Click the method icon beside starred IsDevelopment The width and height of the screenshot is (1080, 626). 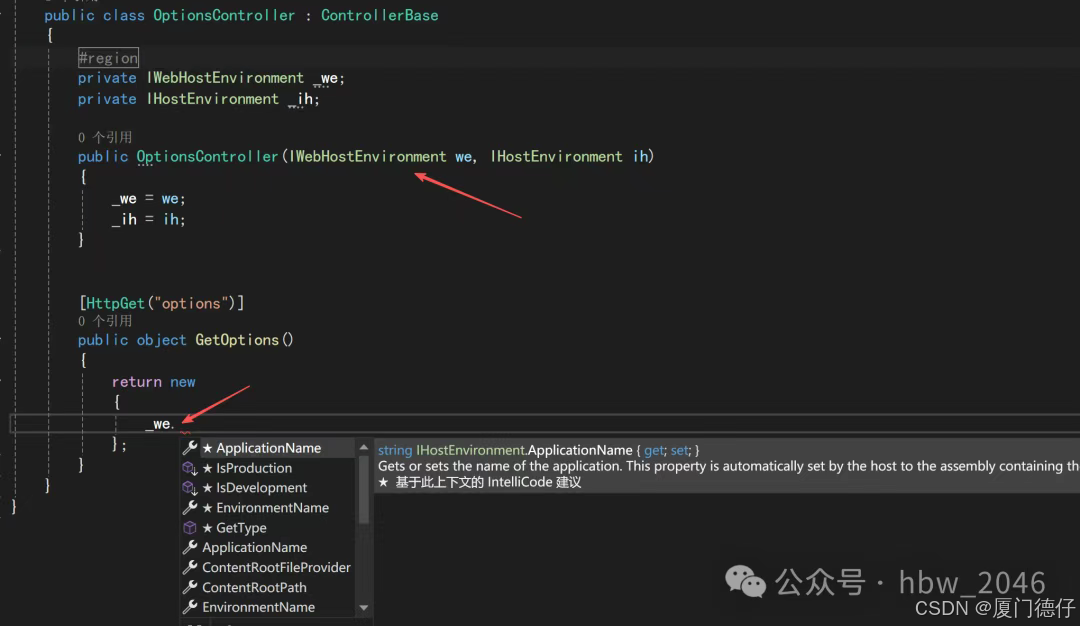189,488
